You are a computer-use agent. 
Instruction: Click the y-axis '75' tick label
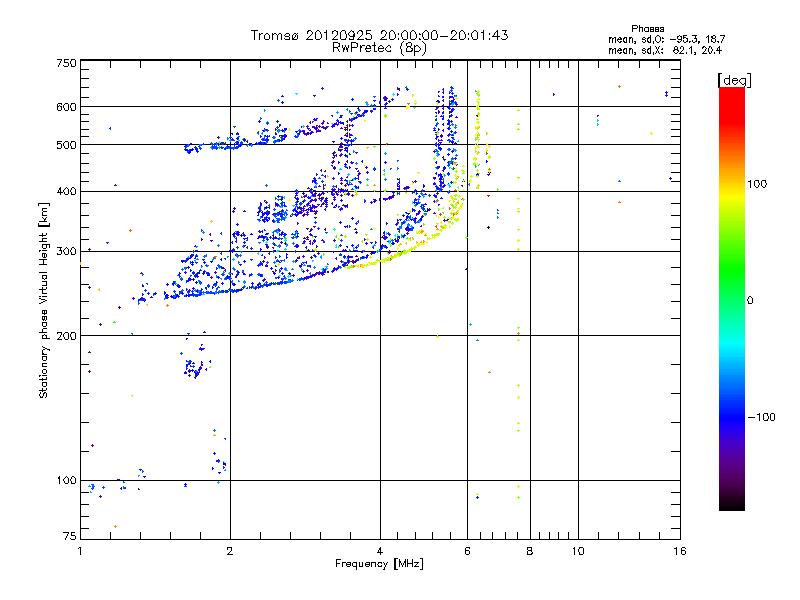click(70, 536)
